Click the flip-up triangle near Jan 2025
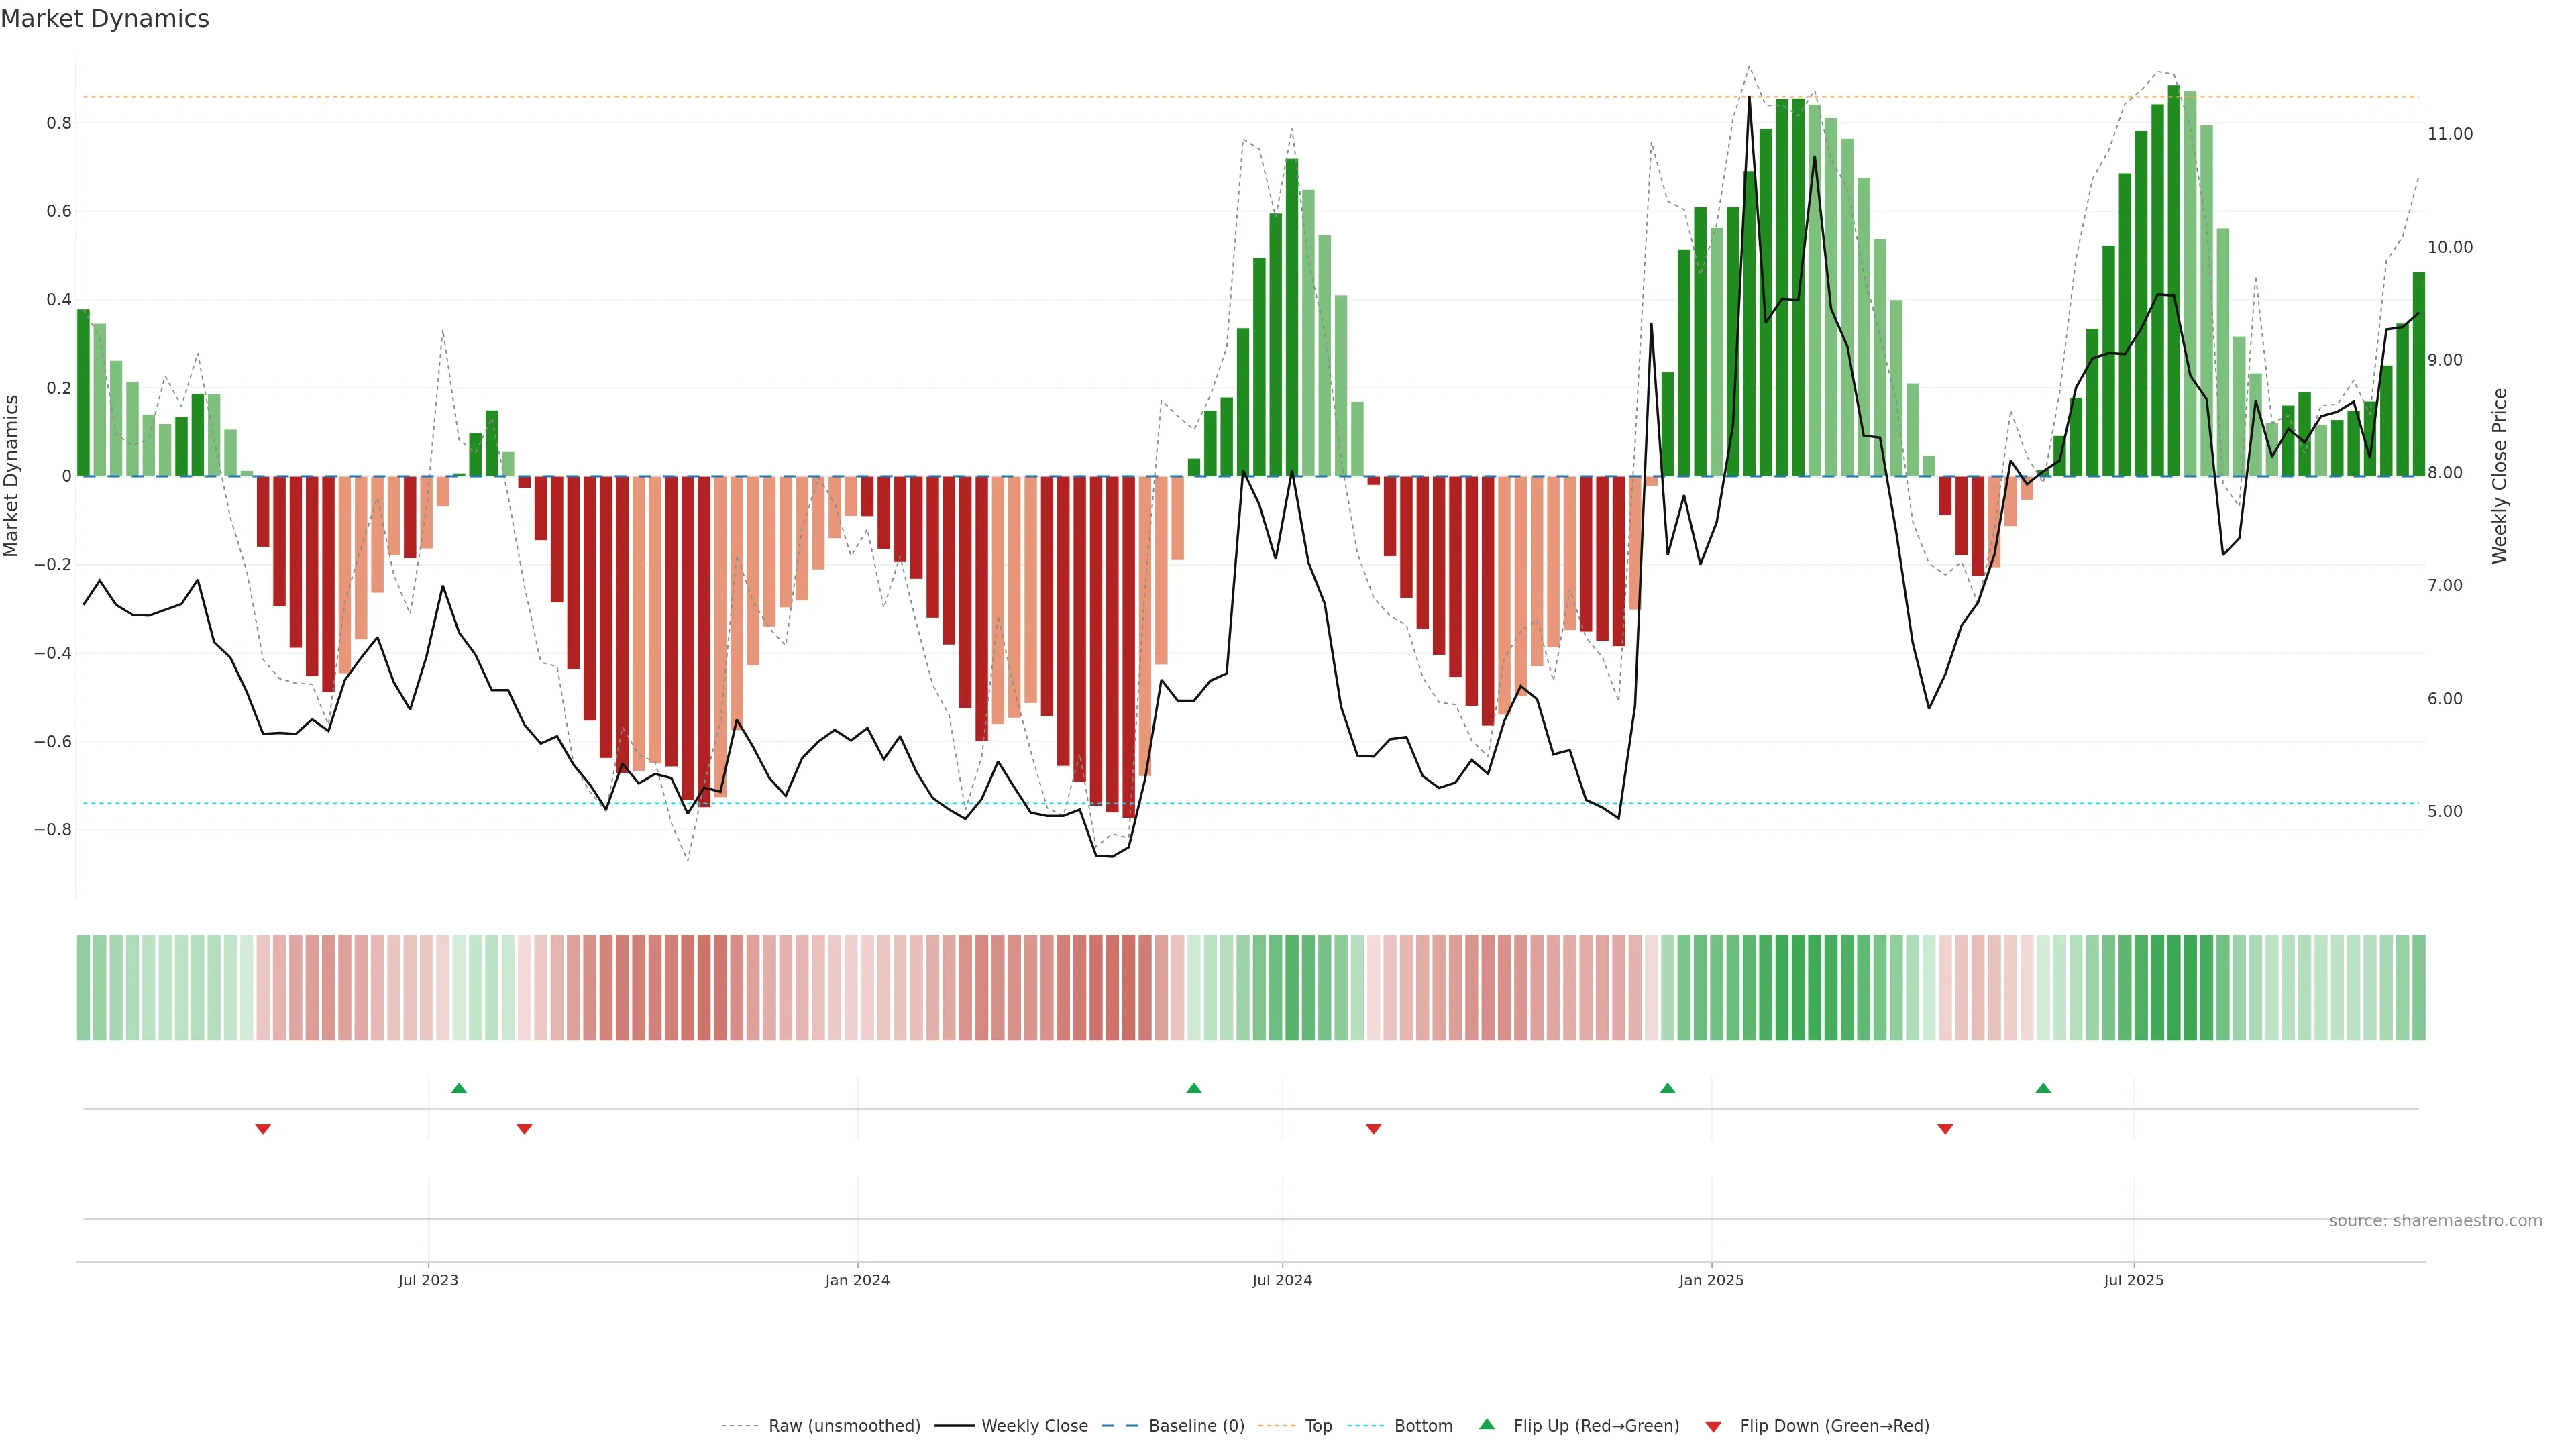This screenshot has height=1449, width=2576. tap(1667, 1088)
